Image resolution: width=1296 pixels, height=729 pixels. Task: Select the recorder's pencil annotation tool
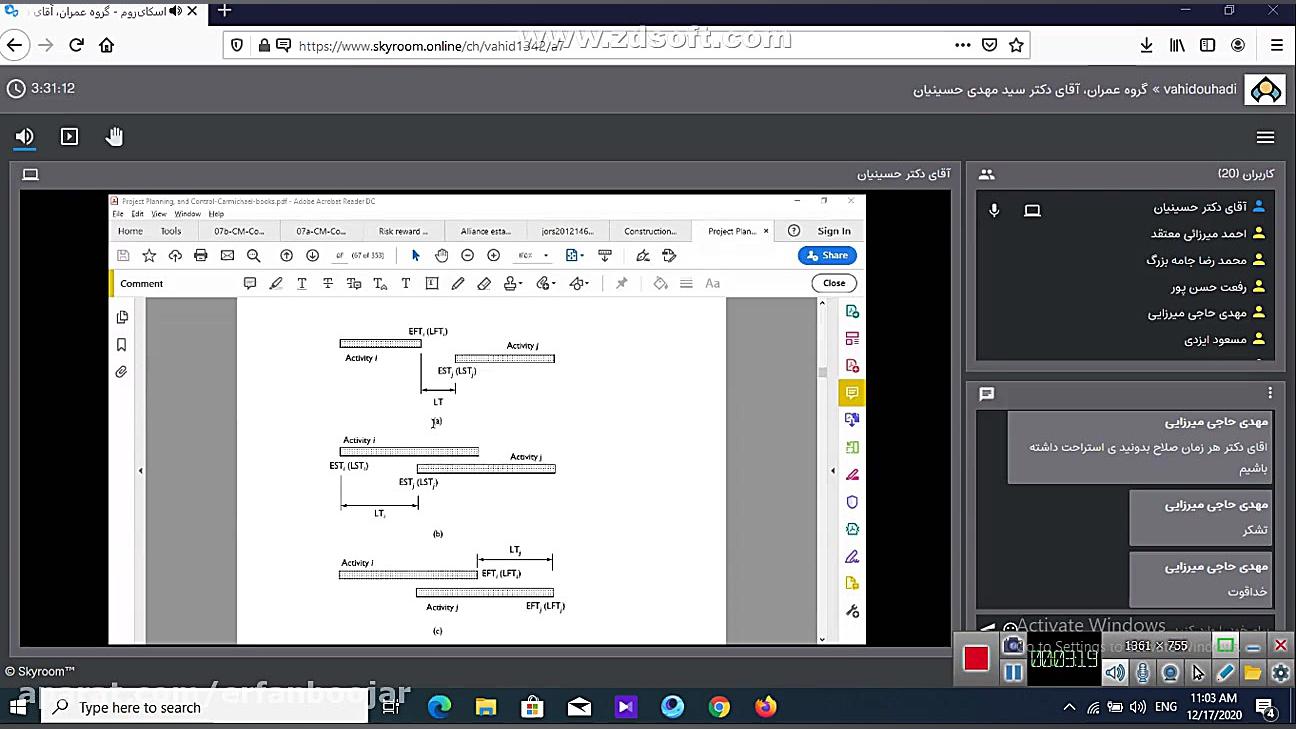(x=1225, y=673)
